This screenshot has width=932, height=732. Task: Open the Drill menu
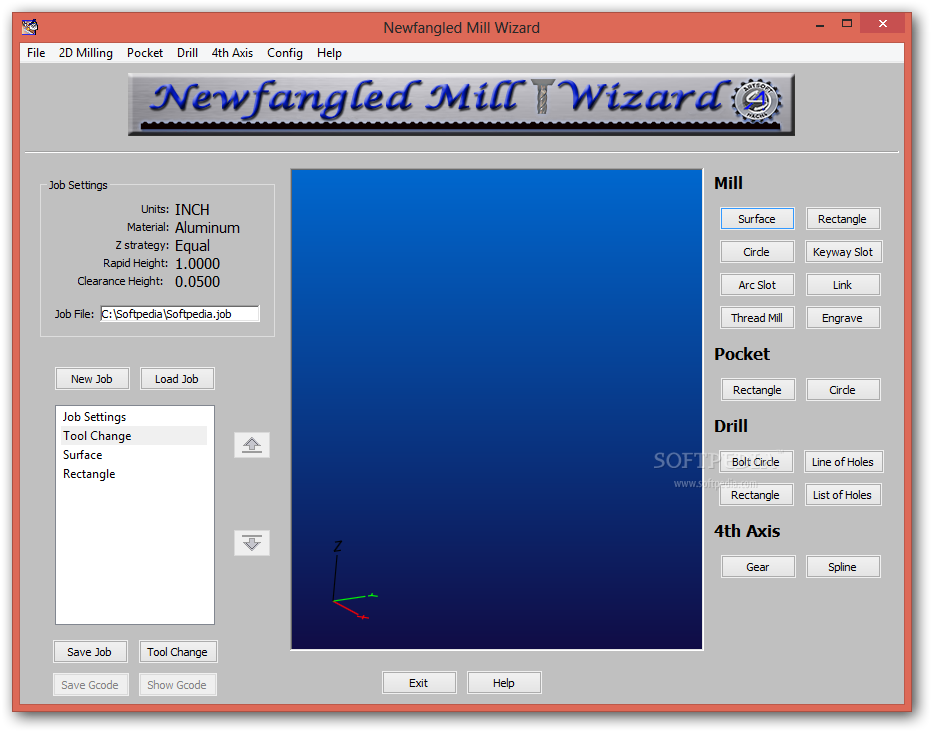[187, 53]
